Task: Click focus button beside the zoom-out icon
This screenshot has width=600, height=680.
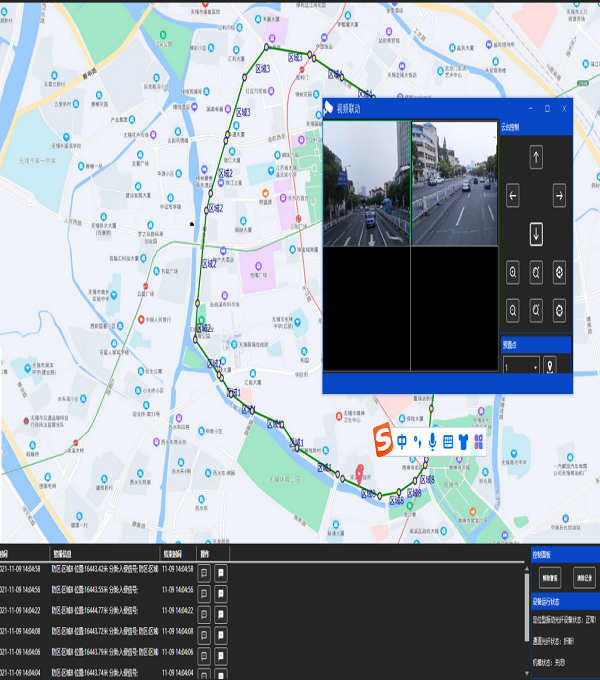Action: point(536,311)
